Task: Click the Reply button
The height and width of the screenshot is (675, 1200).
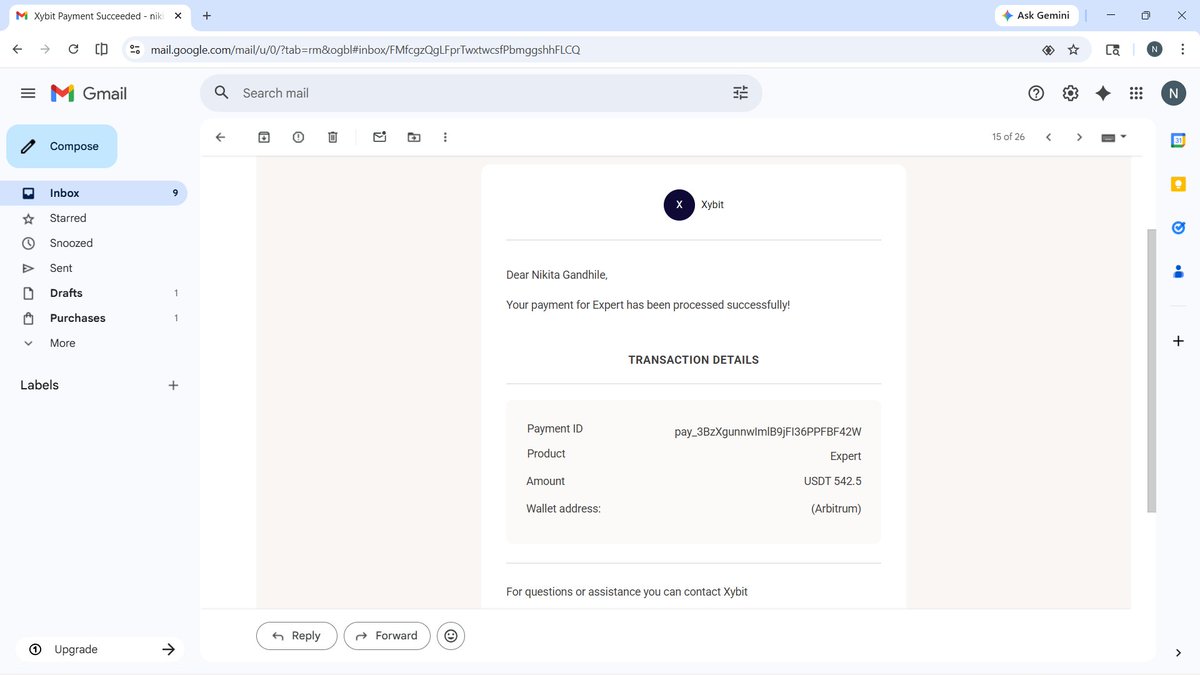Action: tap(296, 636)
